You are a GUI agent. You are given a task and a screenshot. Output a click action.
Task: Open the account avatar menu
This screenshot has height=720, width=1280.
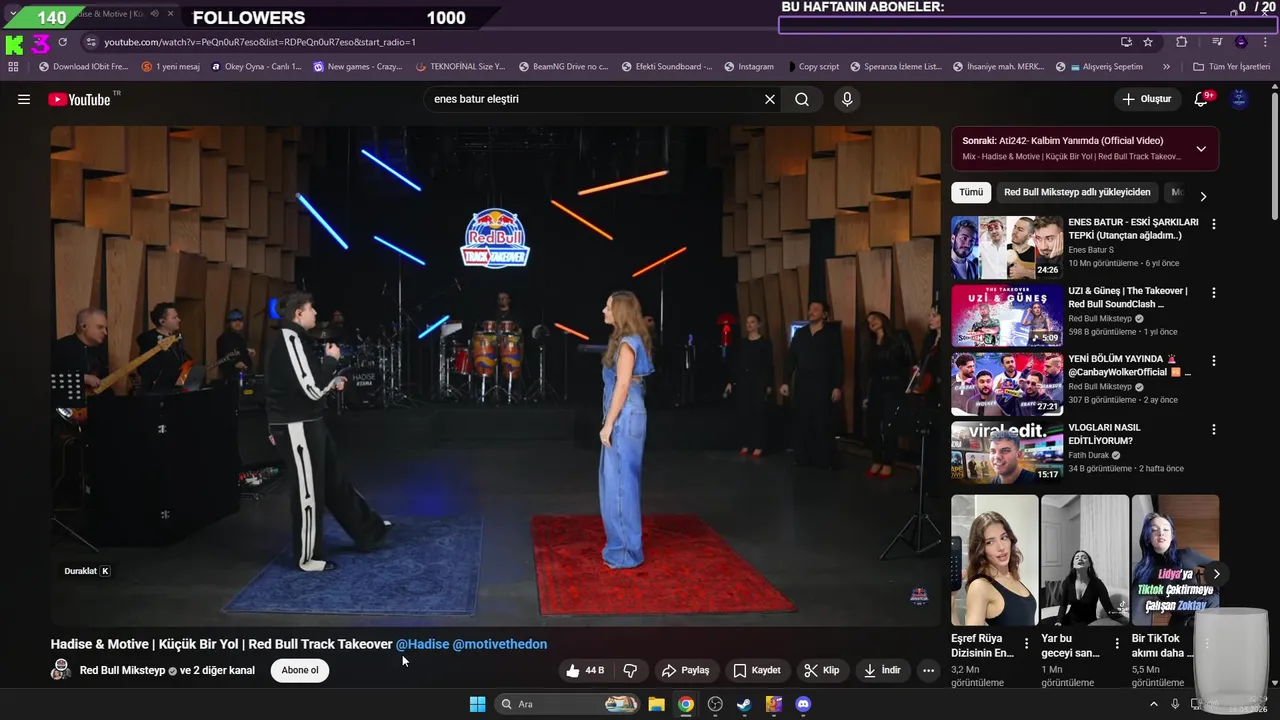click(1239, 99)
